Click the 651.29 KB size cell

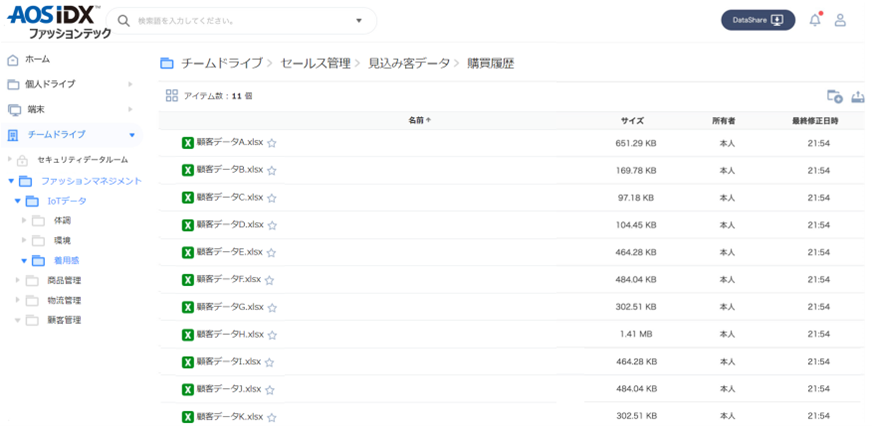(636, 143)
